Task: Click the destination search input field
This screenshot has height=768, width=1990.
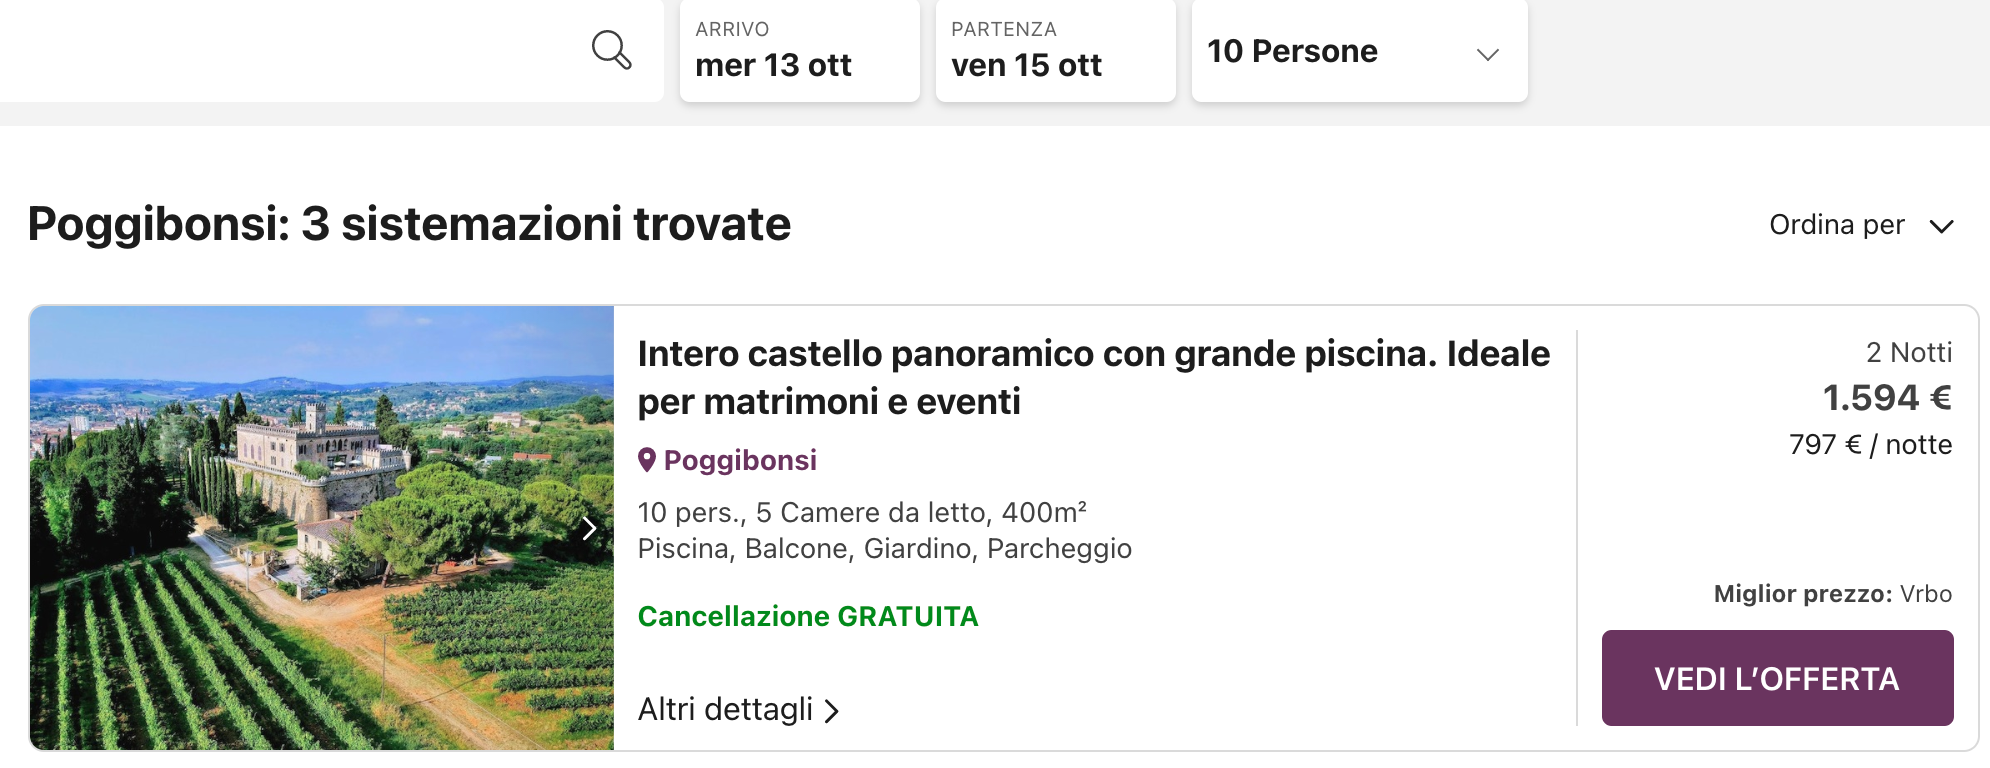Action: pyautogui.click(x=290, y=50)
